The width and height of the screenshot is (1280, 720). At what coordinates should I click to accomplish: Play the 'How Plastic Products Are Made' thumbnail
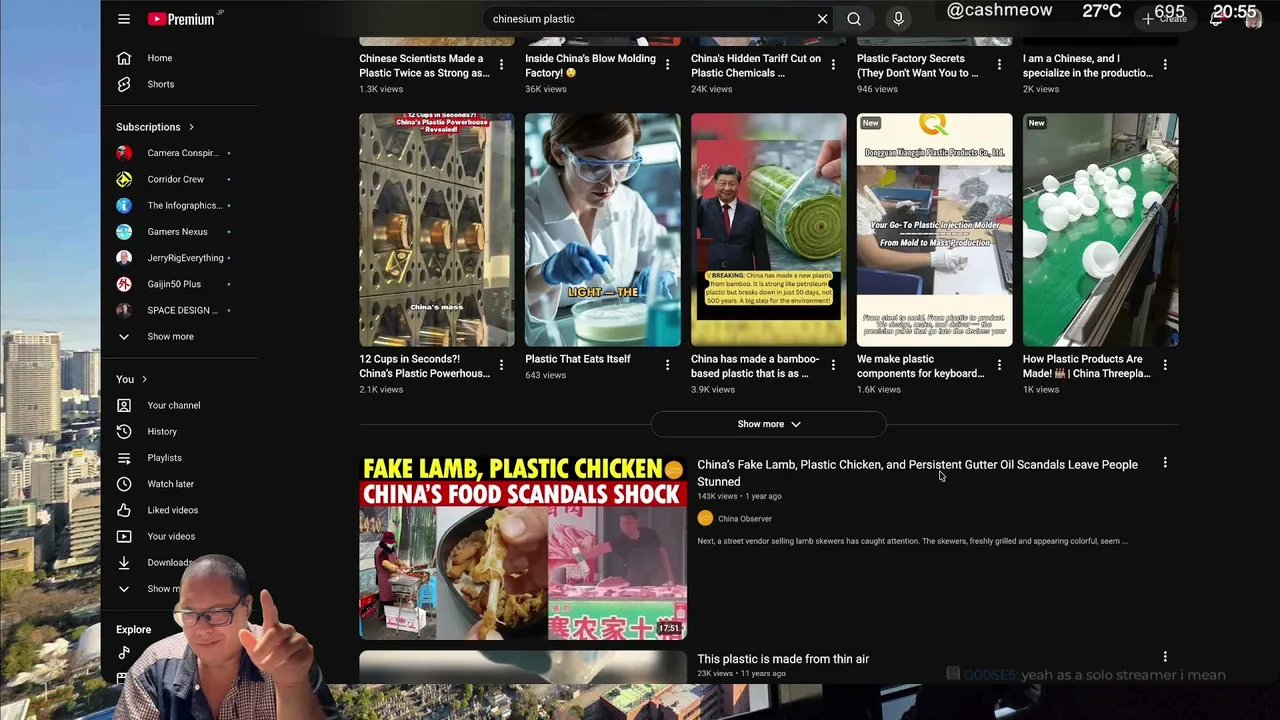[x=1101, y=230]
